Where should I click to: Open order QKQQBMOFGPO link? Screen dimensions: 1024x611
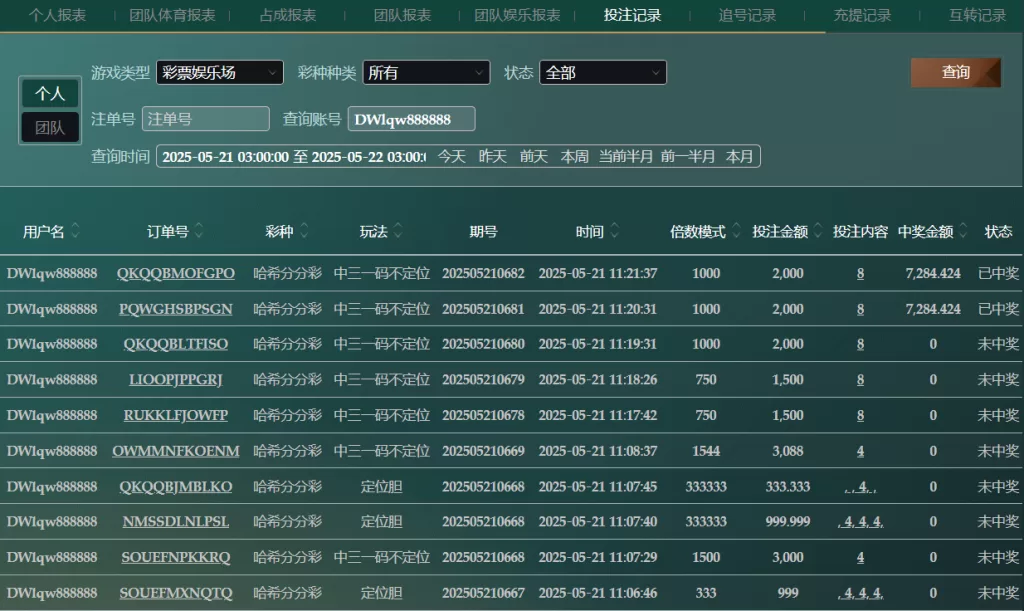(x=176, y=274)
